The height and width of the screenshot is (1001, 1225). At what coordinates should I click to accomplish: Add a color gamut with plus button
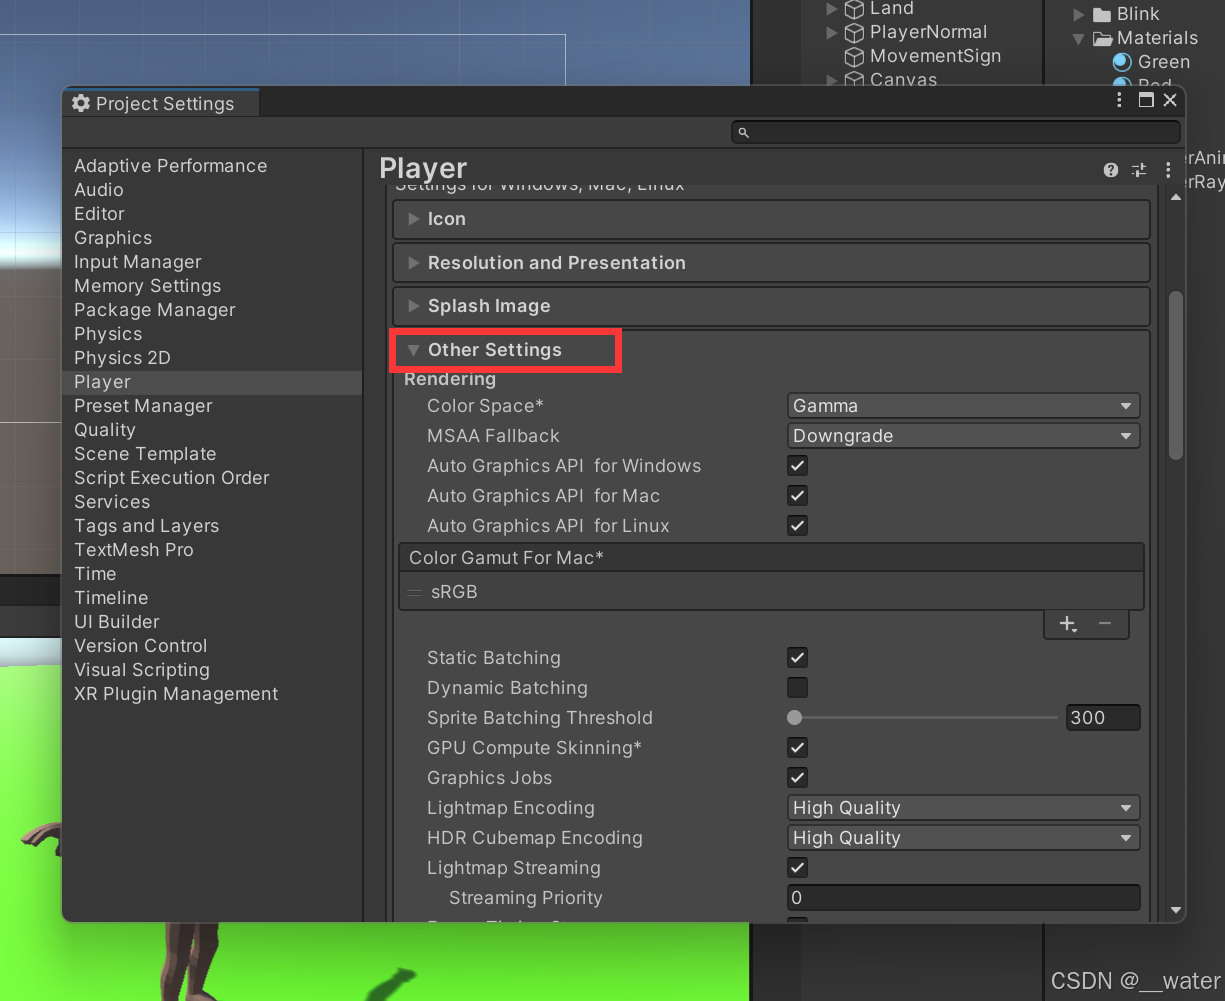[1067, 624]
